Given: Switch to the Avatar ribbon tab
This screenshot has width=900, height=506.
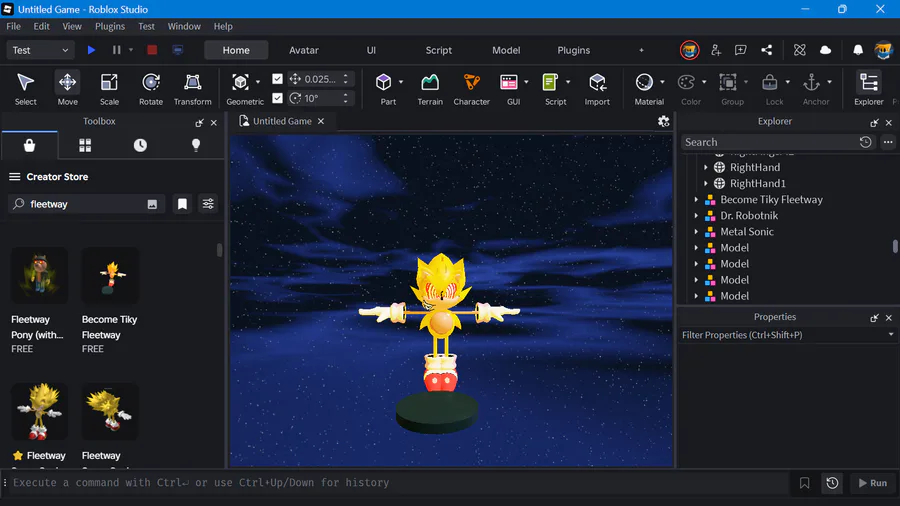Looking at the screenshot, I should (304, 50).
